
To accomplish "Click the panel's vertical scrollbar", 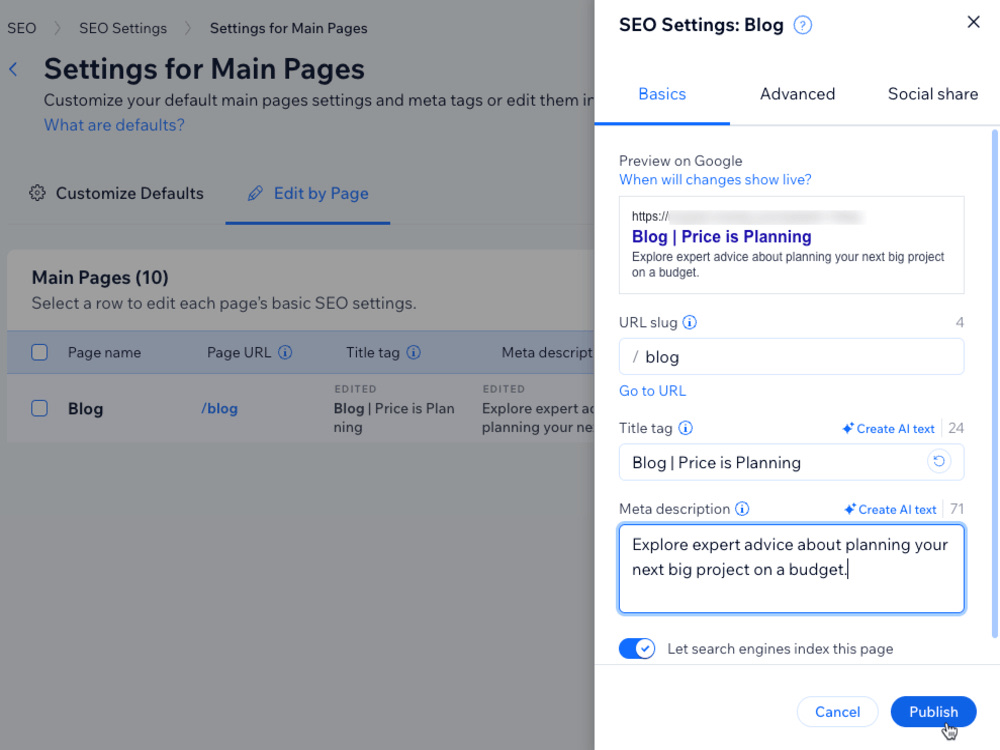I will pyautogui.click(x=994, y=383).
